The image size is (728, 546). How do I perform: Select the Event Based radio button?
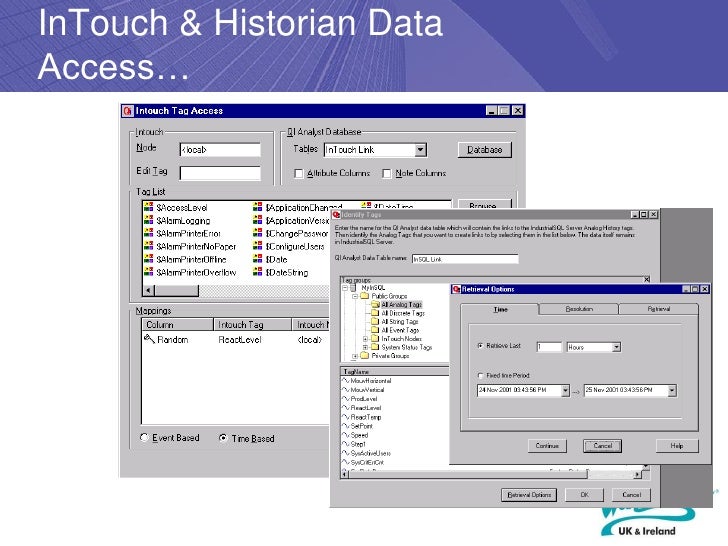pyautogui.click(x=144, y=437)
